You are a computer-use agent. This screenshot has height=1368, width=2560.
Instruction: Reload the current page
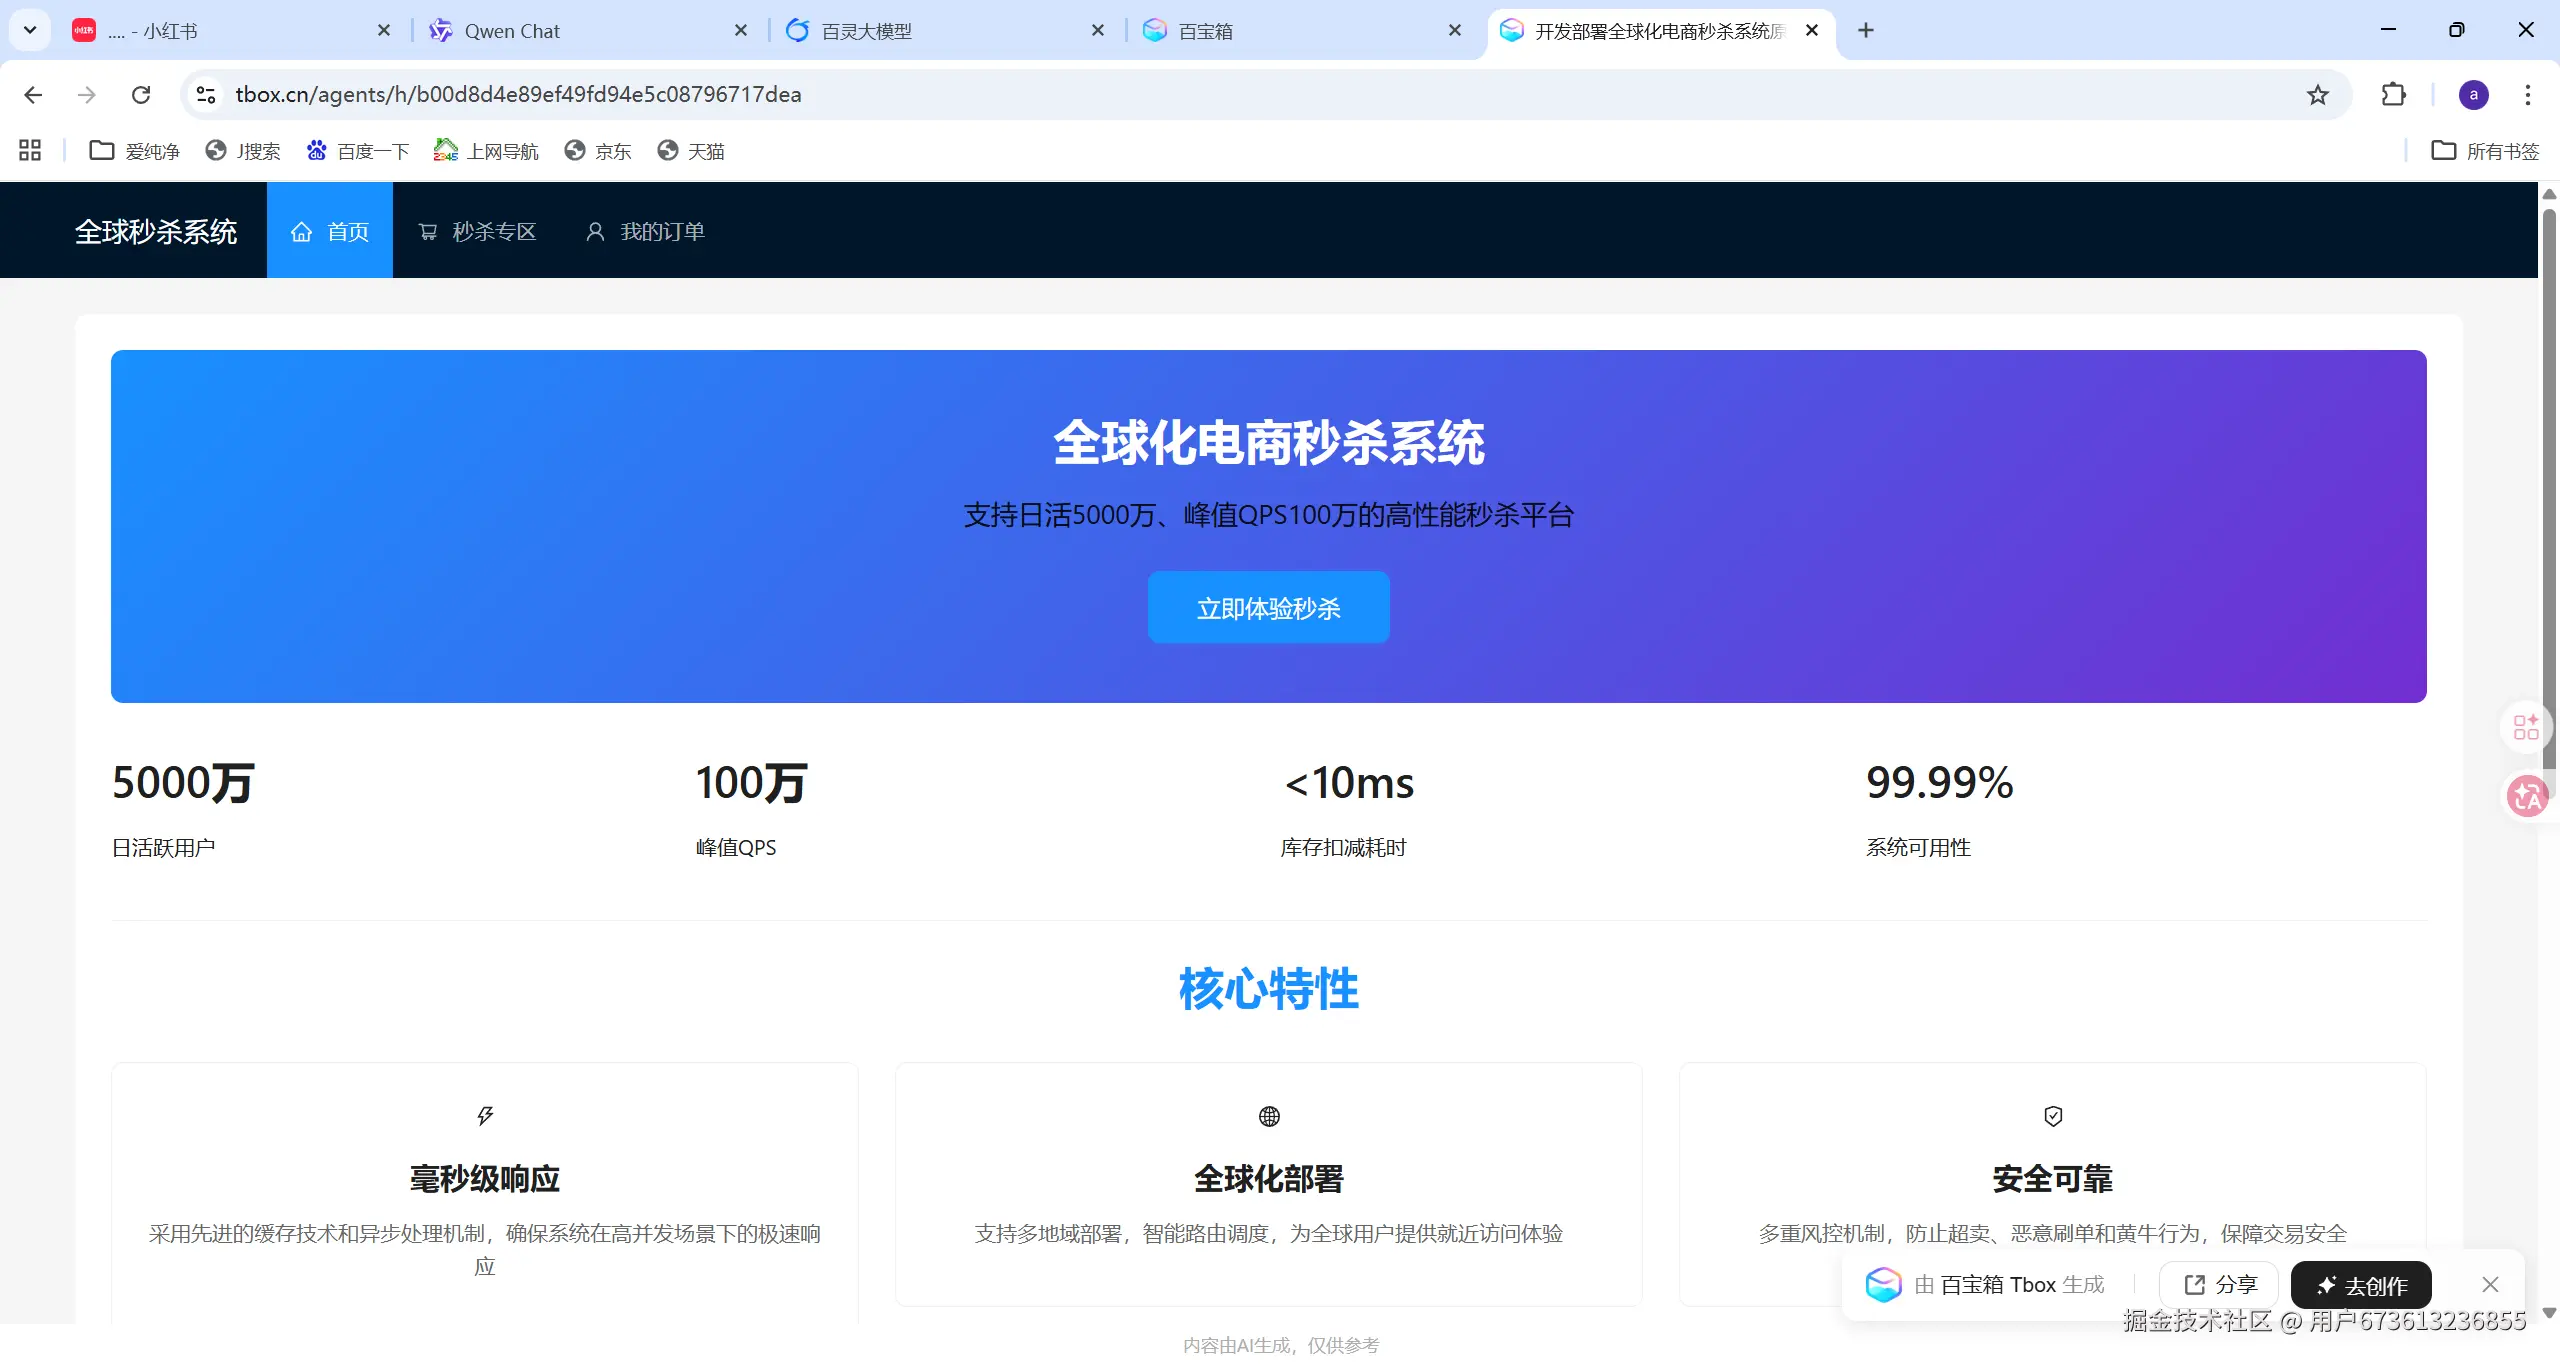pyautogui.click(x=141, y=95)
